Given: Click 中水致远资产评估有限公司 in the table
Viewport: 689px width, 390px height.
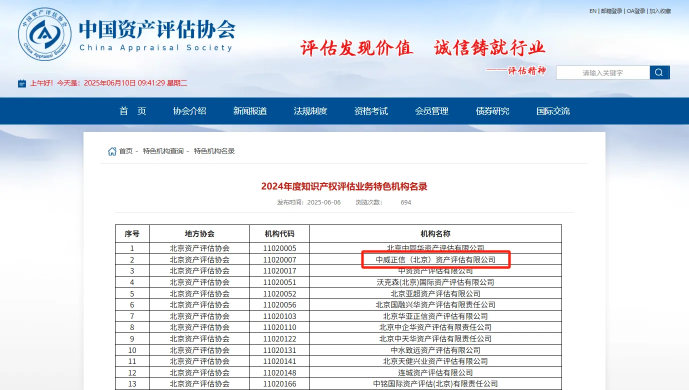Looking at the screenshot, I should tap(435, 350).
